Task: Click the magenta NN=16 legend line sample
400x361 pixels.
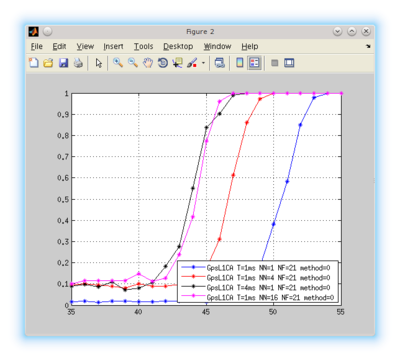Action: 193,296
